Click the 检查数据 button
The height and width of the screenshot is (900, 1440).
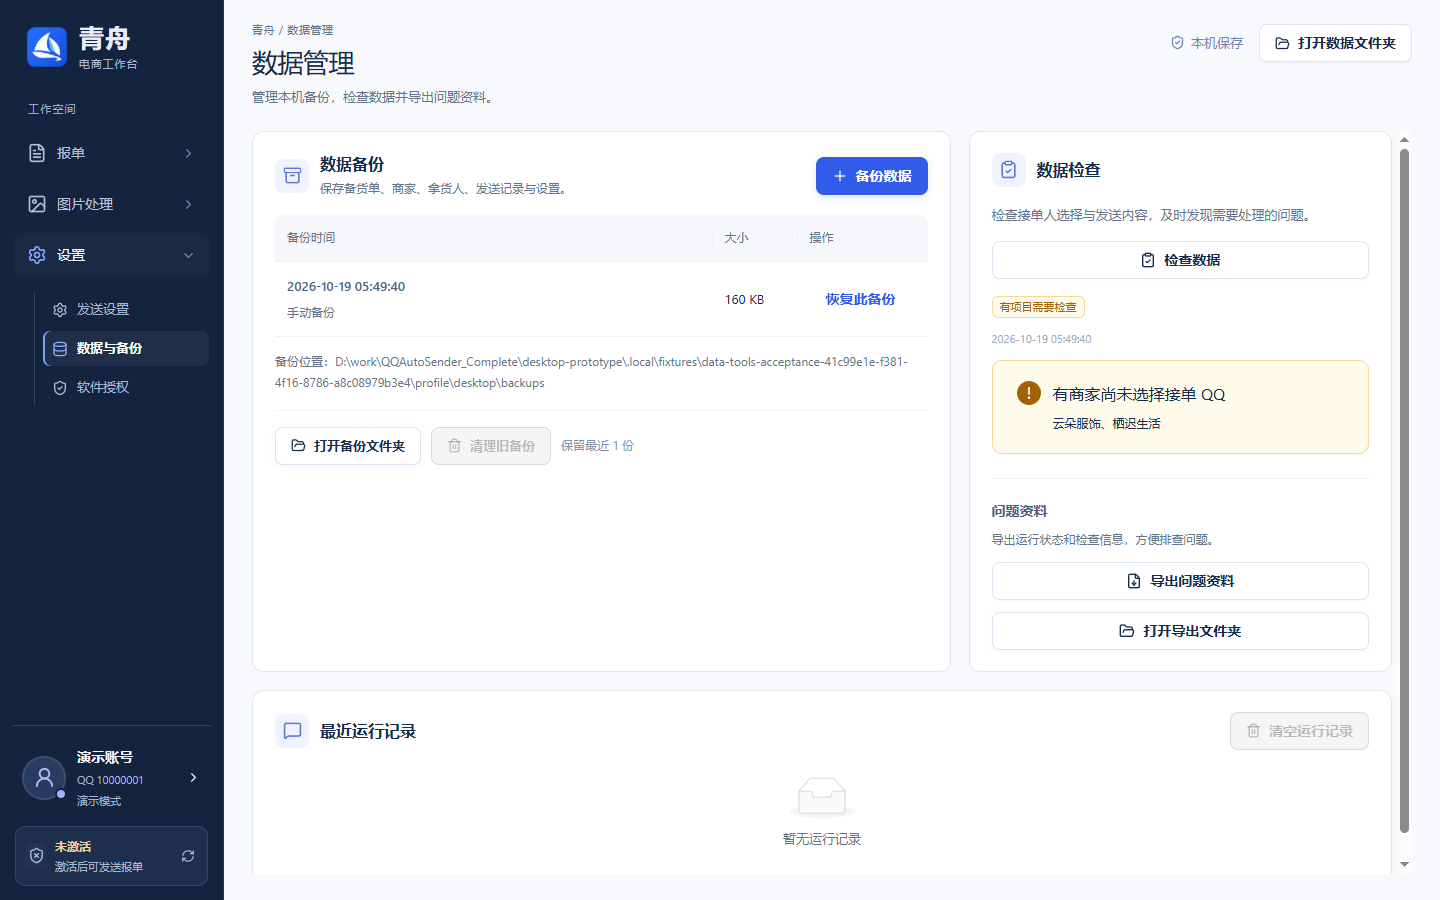[1180, 260]
